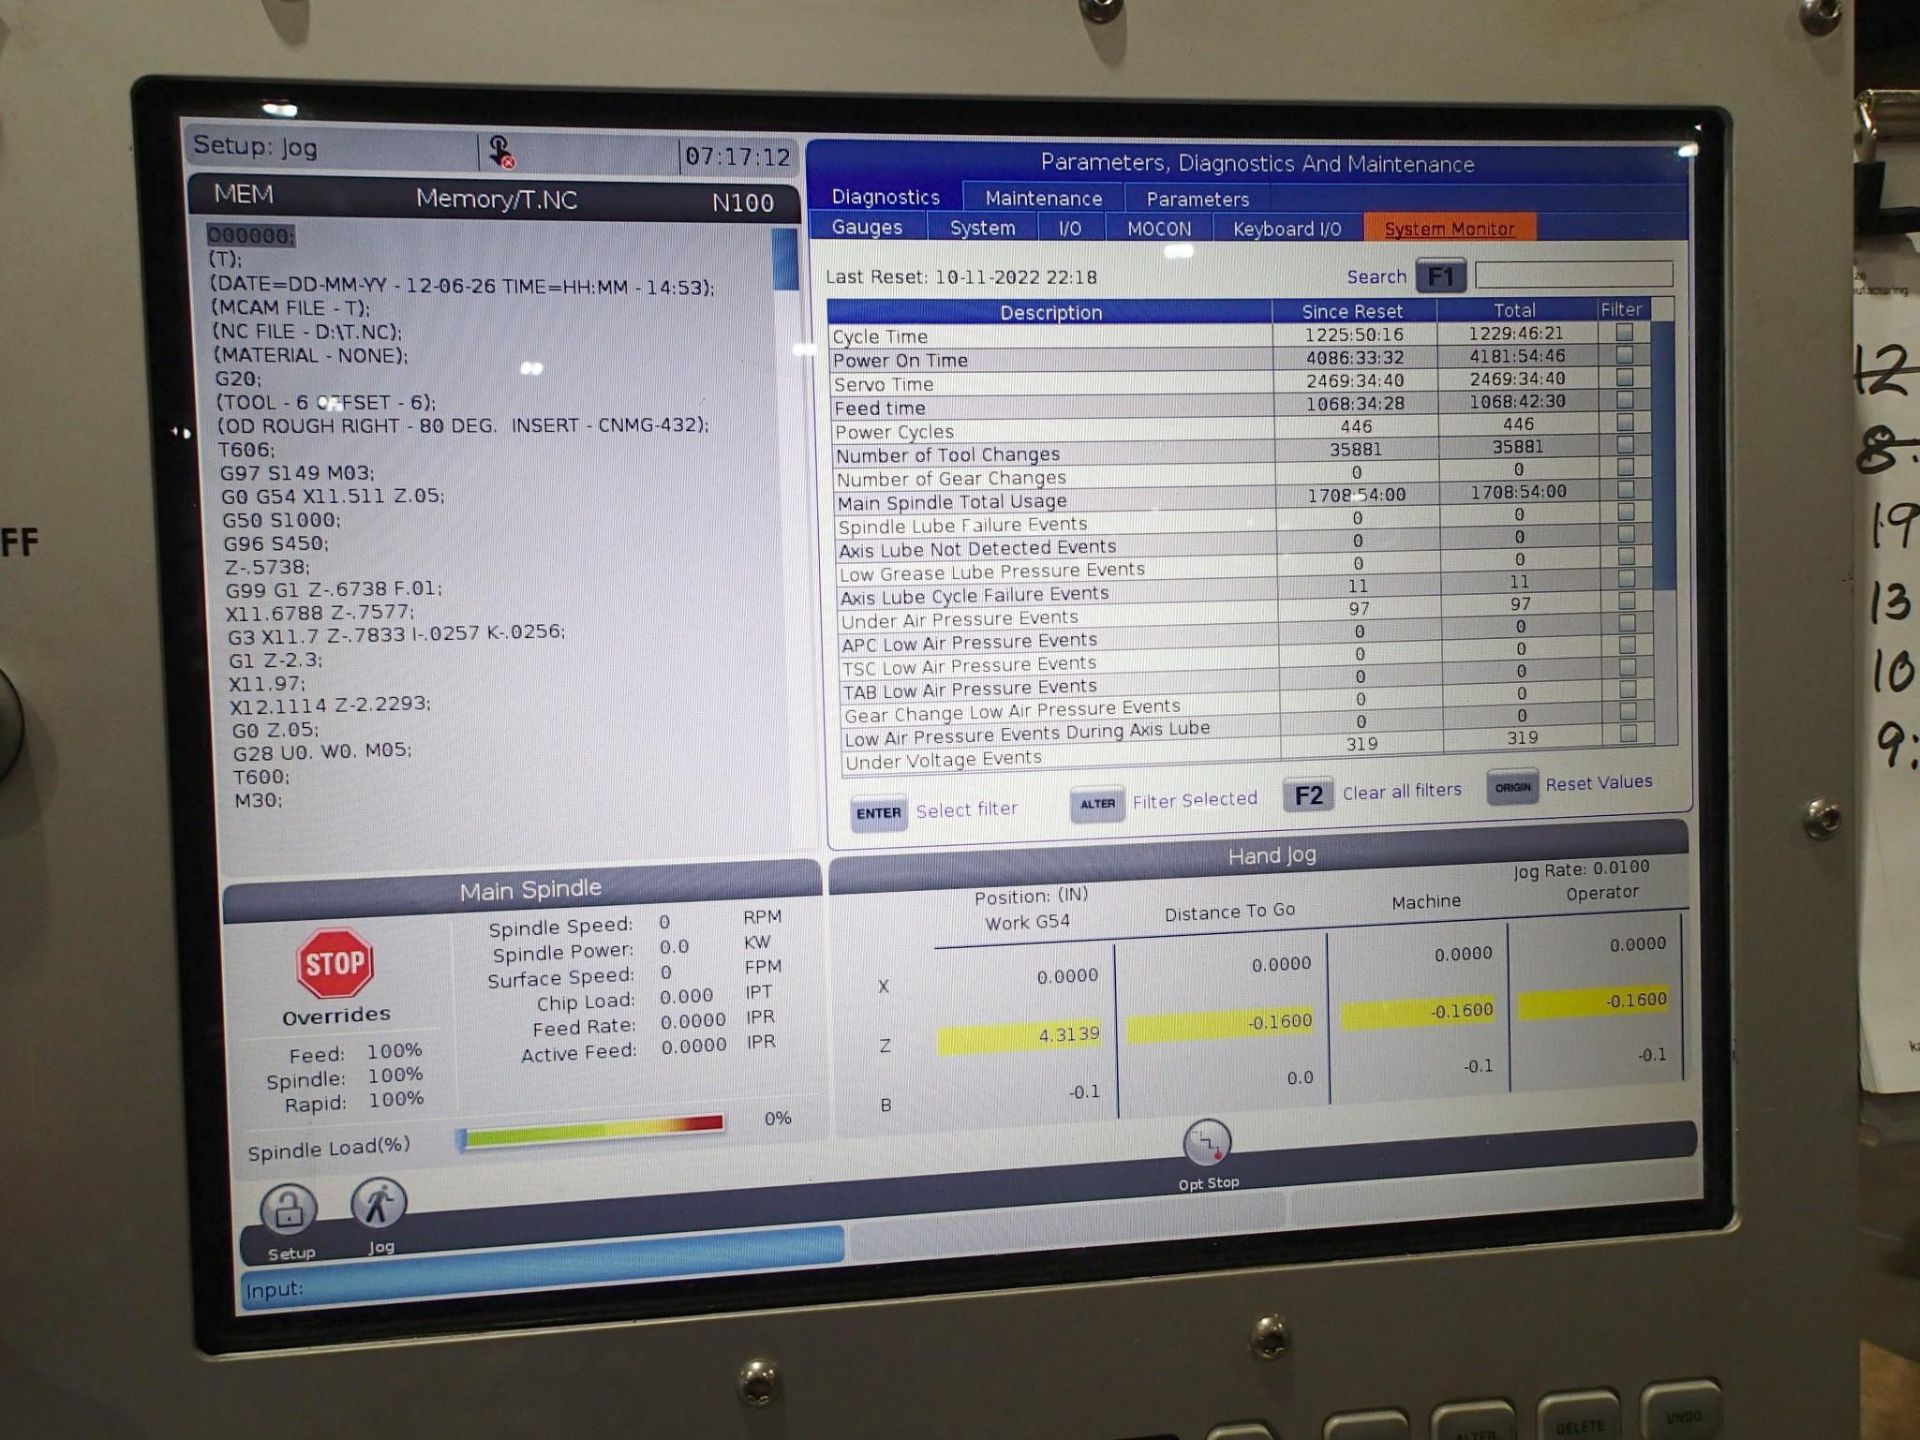Tick the Number of Tool Changes checkbox

coord(1624,444)
